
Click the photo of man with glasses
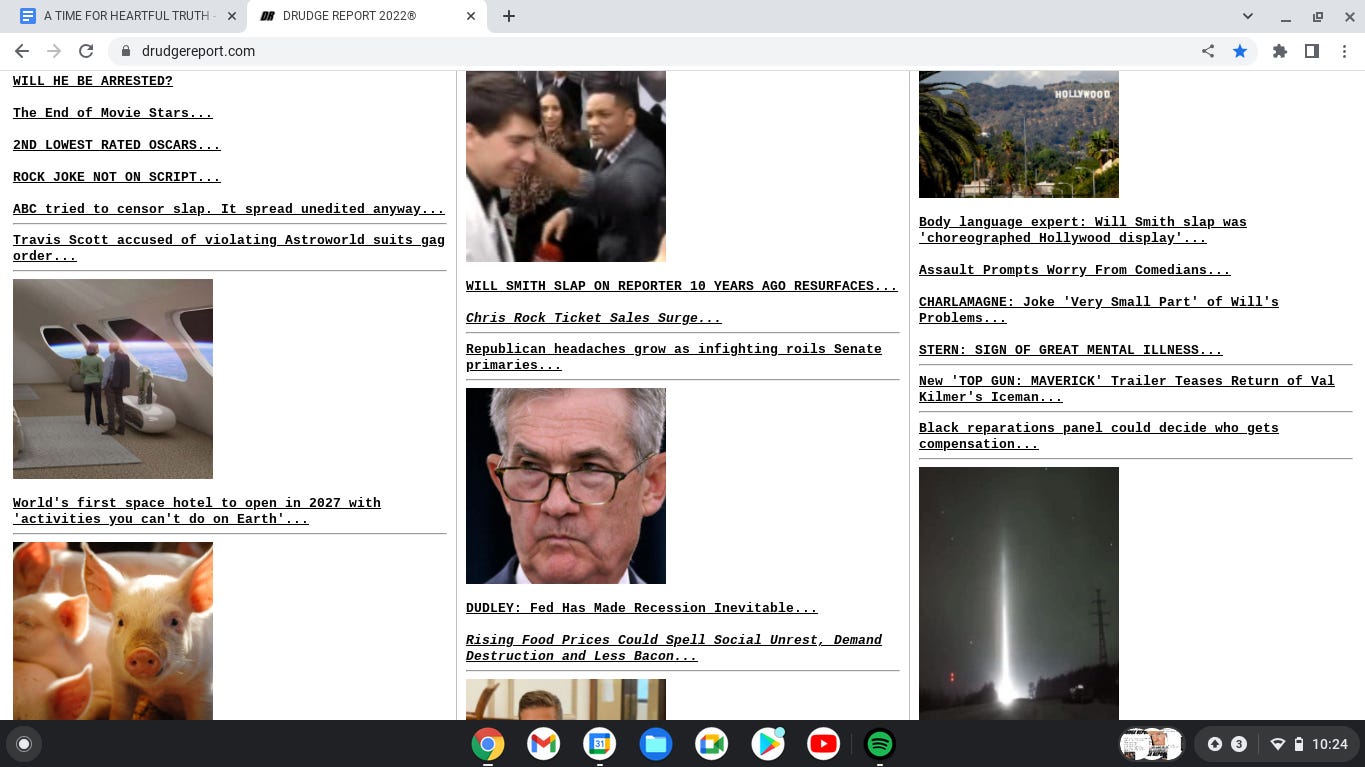566,486
